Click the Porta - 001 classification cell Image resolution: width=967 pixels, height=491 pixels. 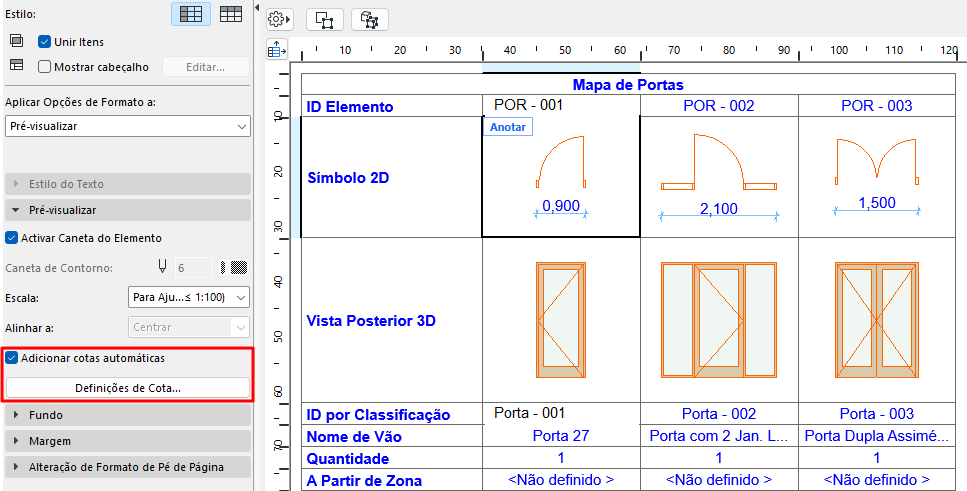tap(561, 414)
